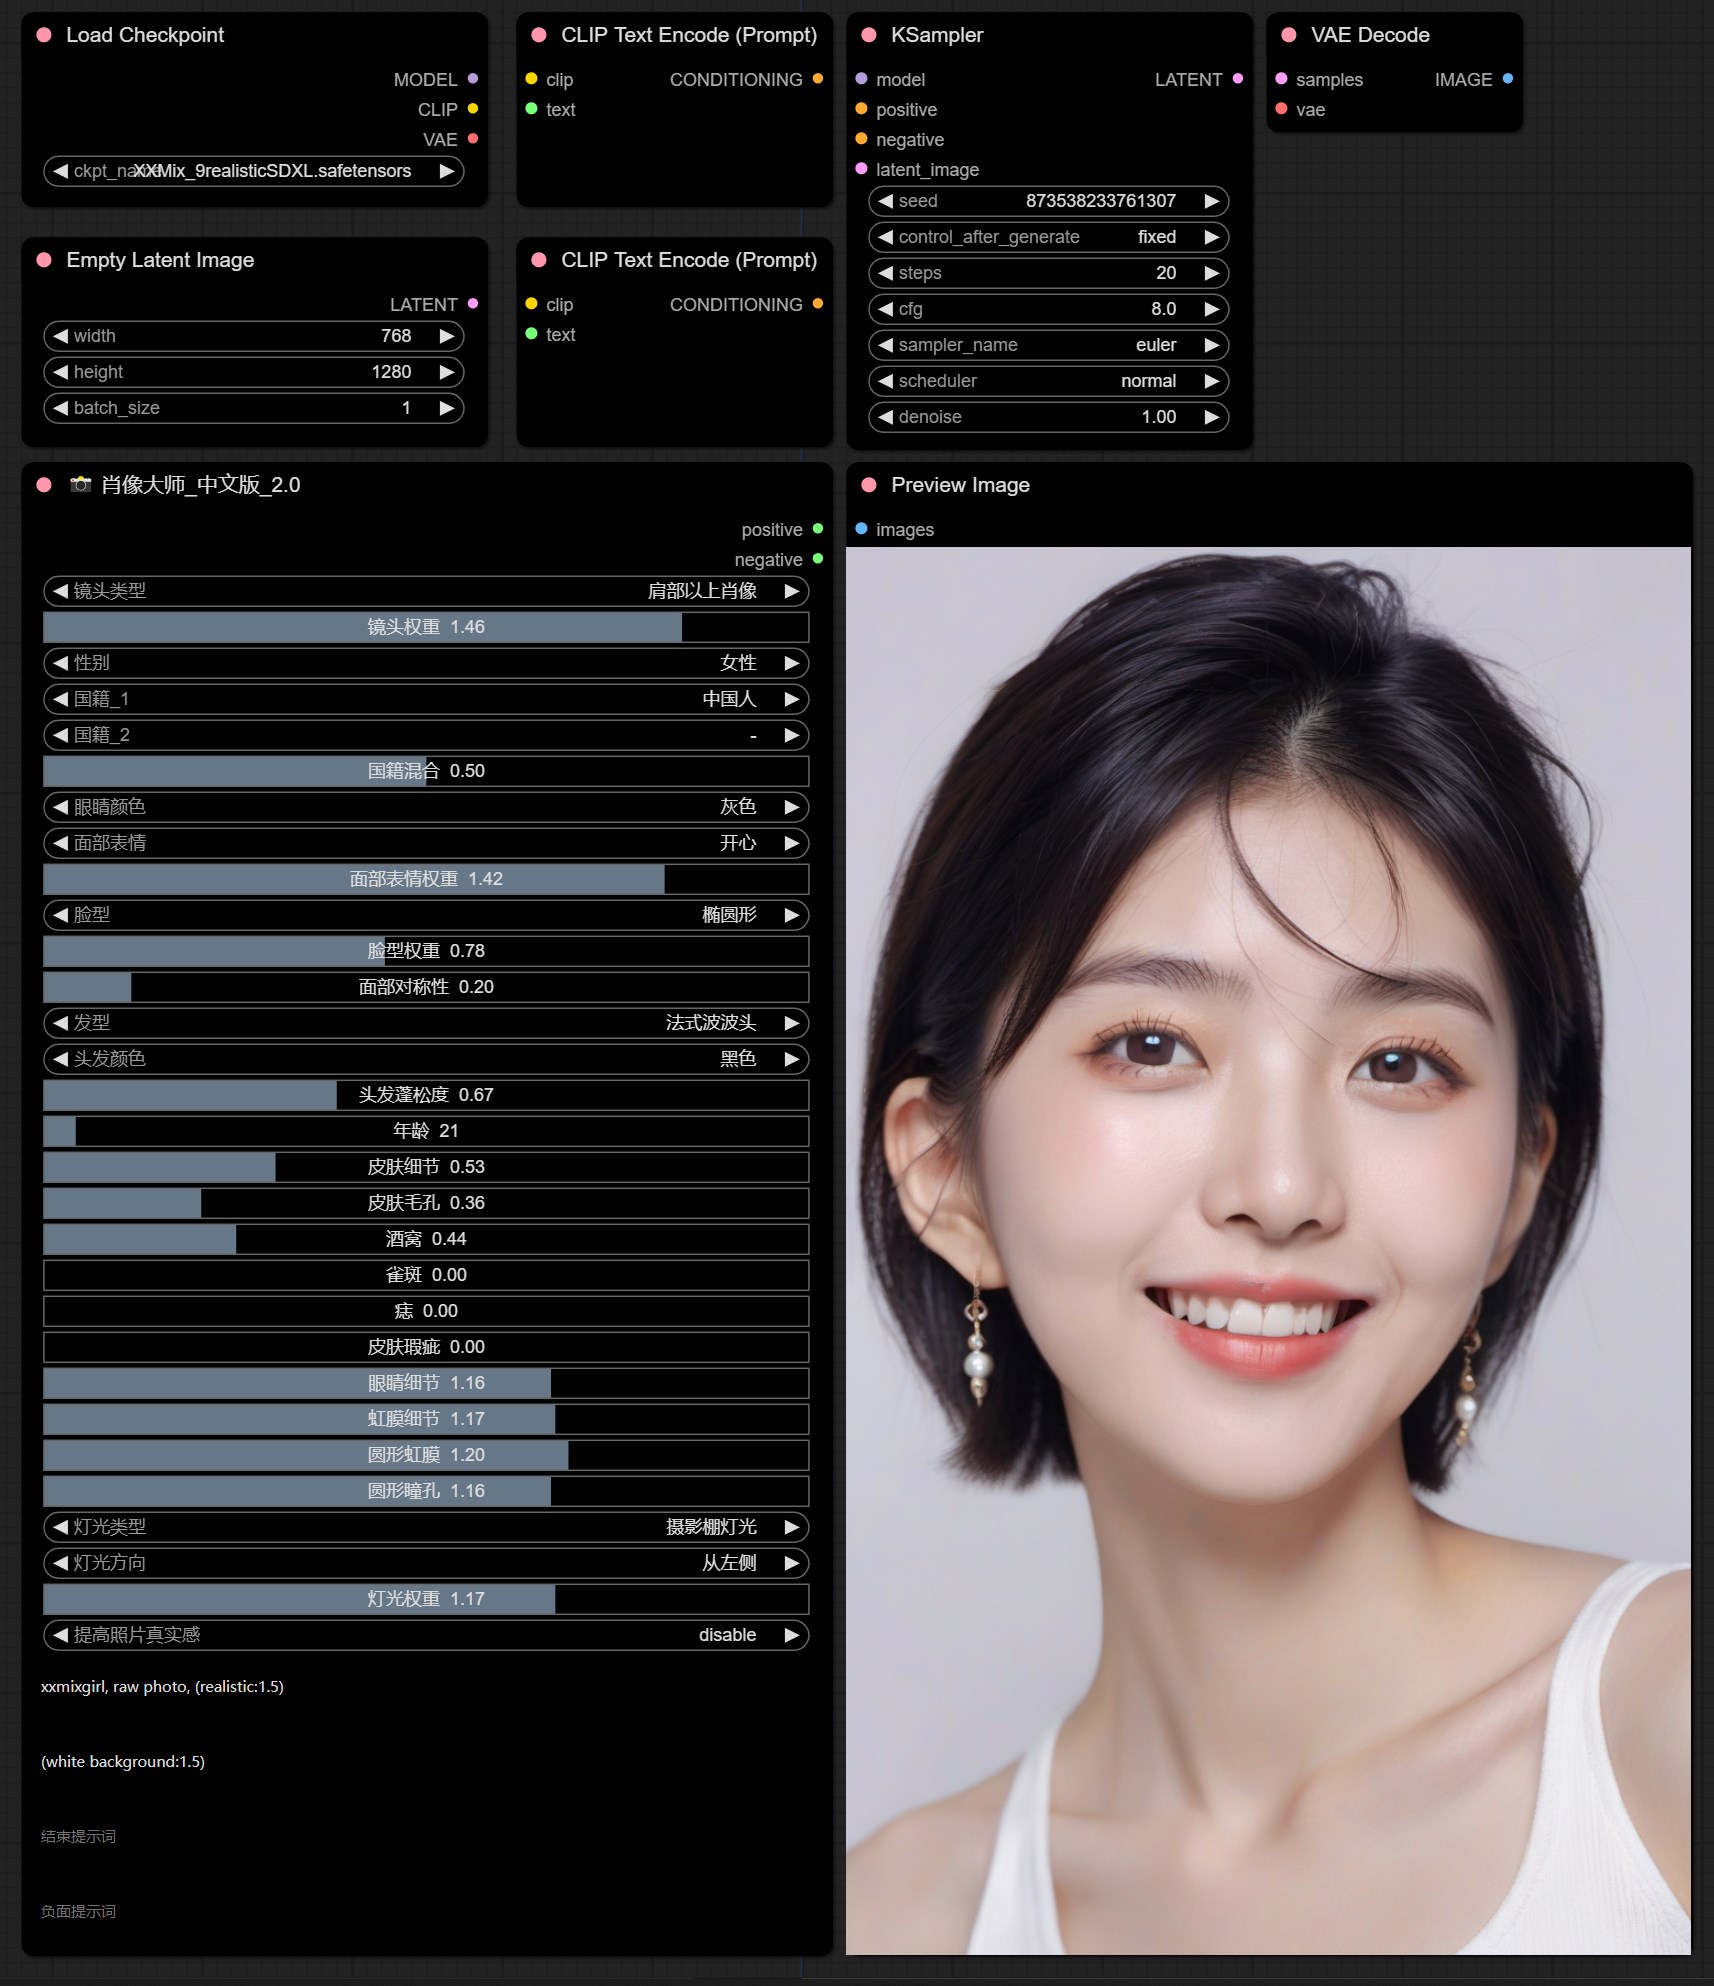Increase the steps value with right arrow
Viewport: 1714px width, 1986px height.
tap(1211, 273)
